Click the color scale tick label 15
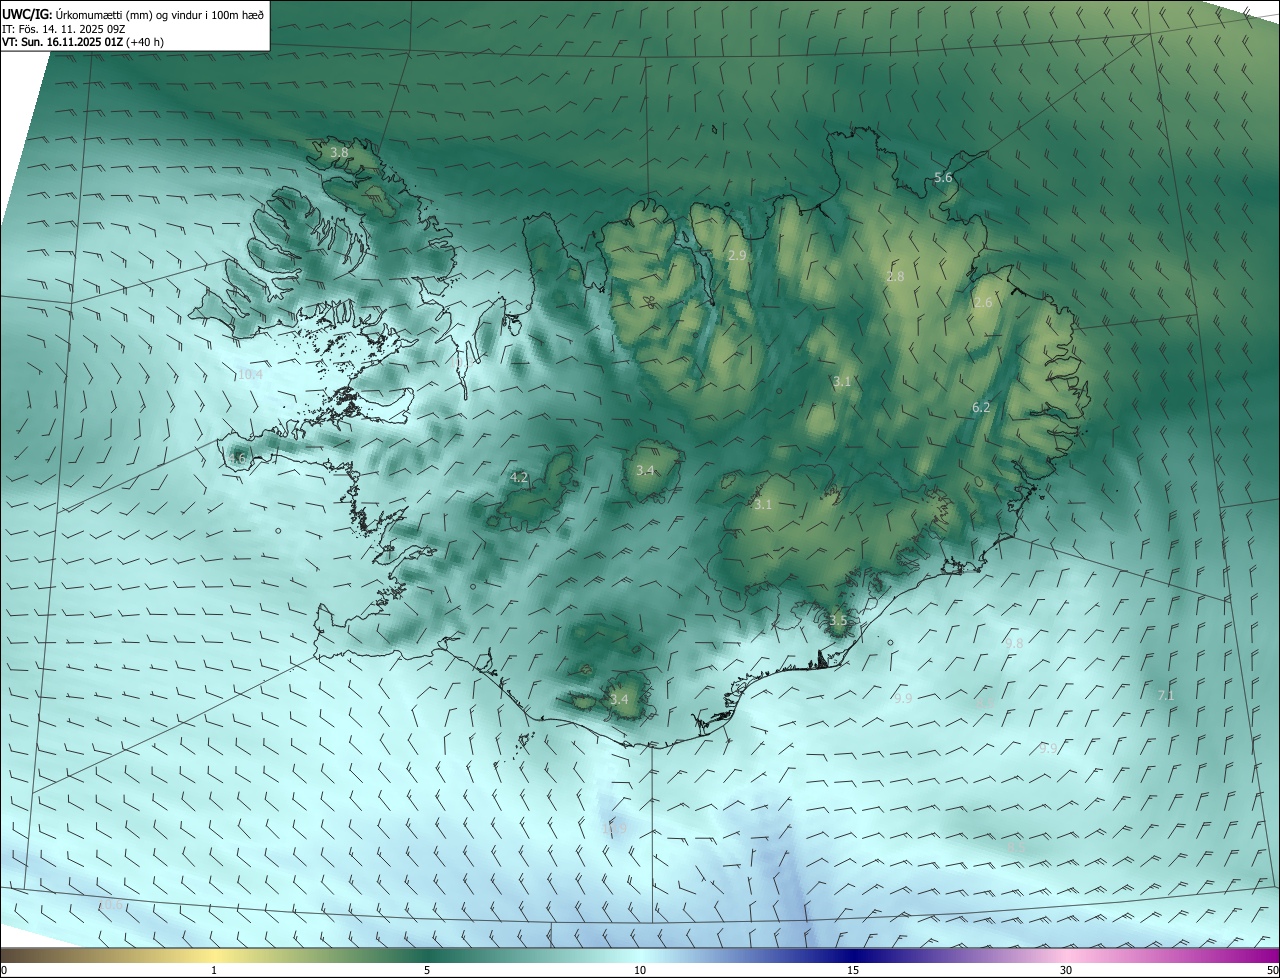This screenshot has width=1280, height=978. [853, 970]
